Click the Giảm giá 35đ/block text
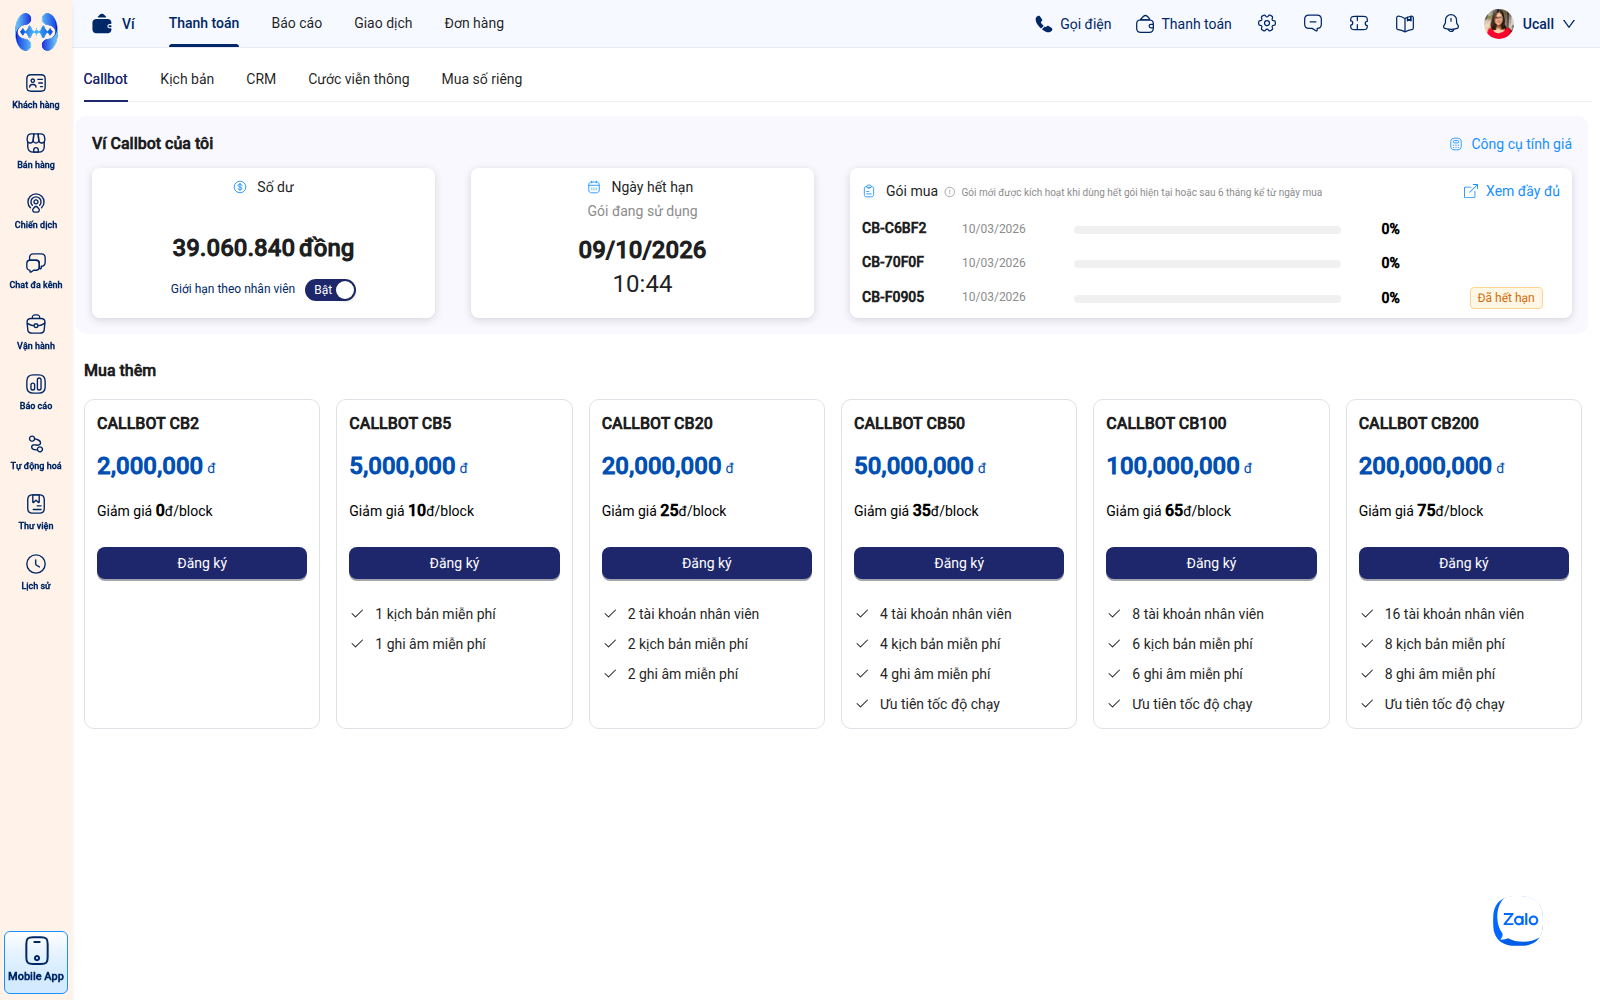 916,511
